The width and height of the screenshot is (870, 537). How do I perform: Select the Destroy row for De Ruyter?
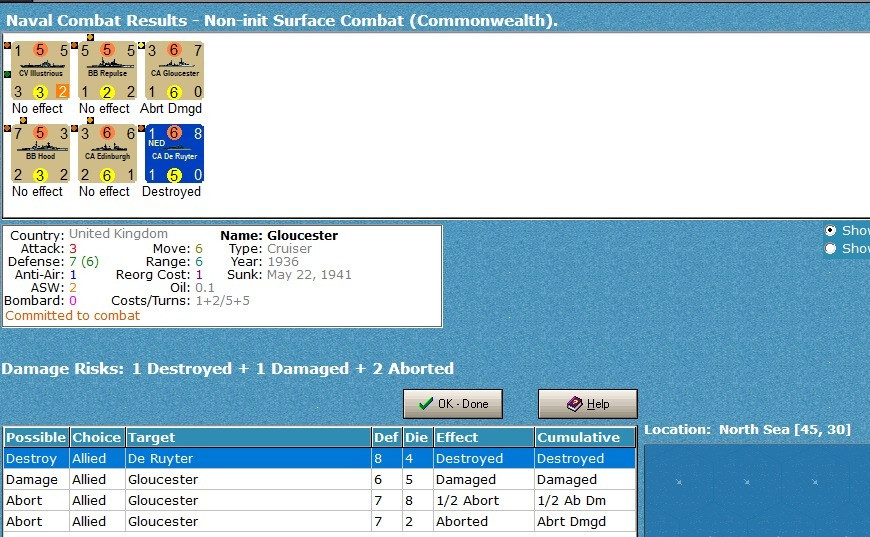(x=320, y=458)
